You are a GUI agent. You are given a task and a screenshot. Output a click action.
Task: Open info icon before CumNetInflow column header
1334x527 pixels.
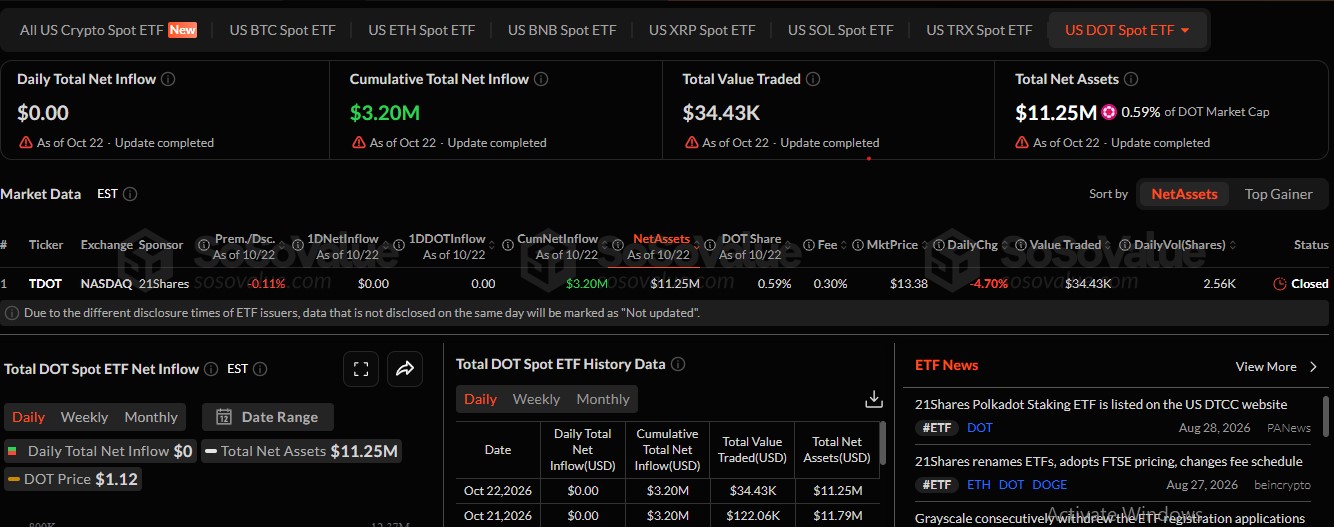click(x=508, y=245)
